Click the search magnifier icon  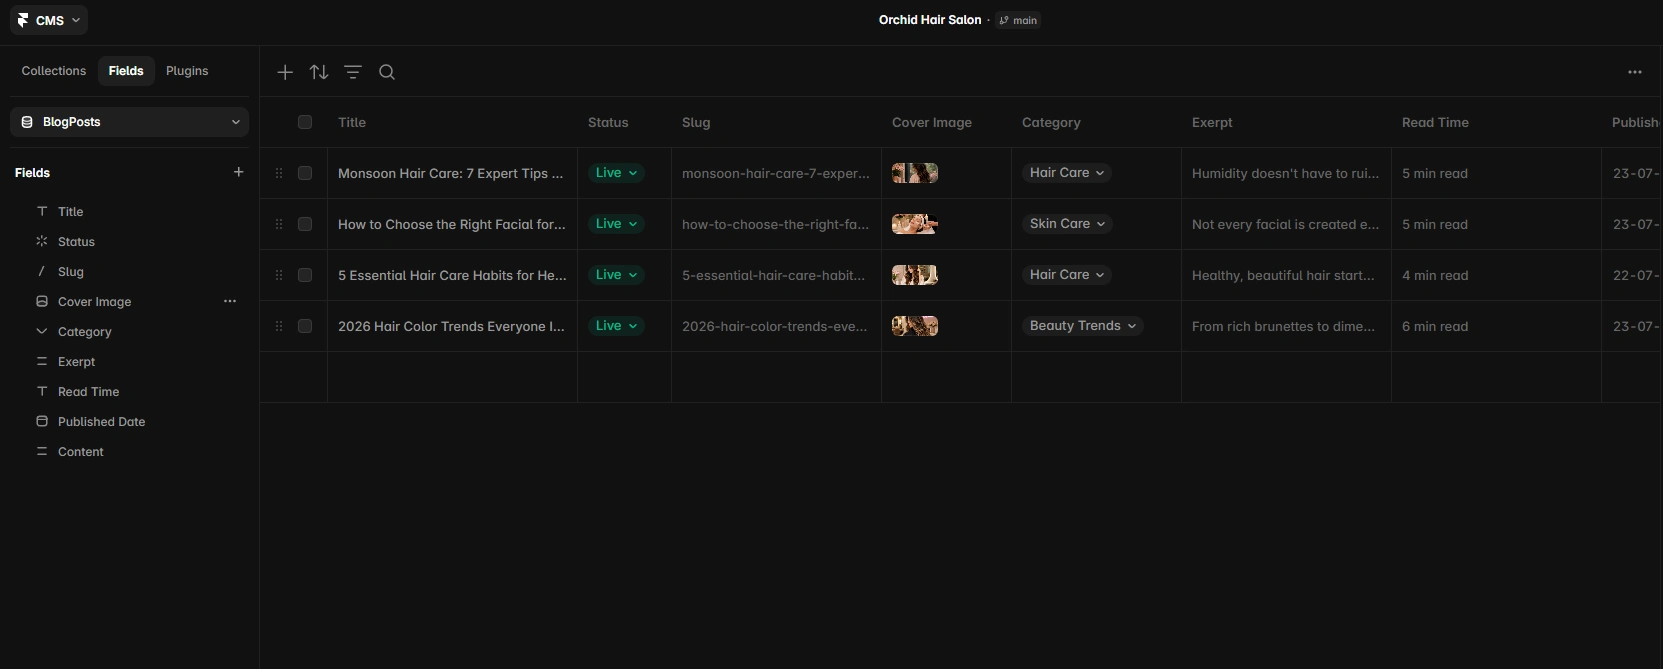coord(387,72)
